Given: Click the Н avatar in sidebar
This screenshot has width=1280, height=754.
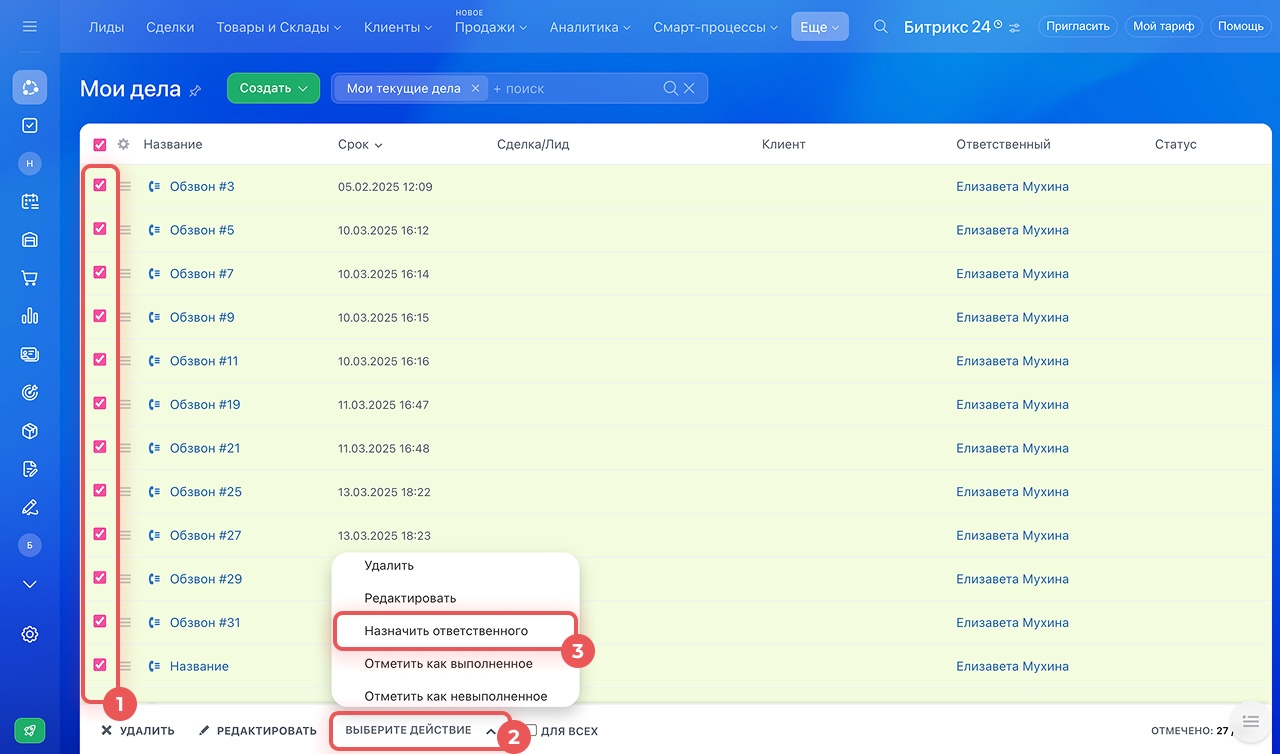Looking at the screenshot, I should 30,163.
